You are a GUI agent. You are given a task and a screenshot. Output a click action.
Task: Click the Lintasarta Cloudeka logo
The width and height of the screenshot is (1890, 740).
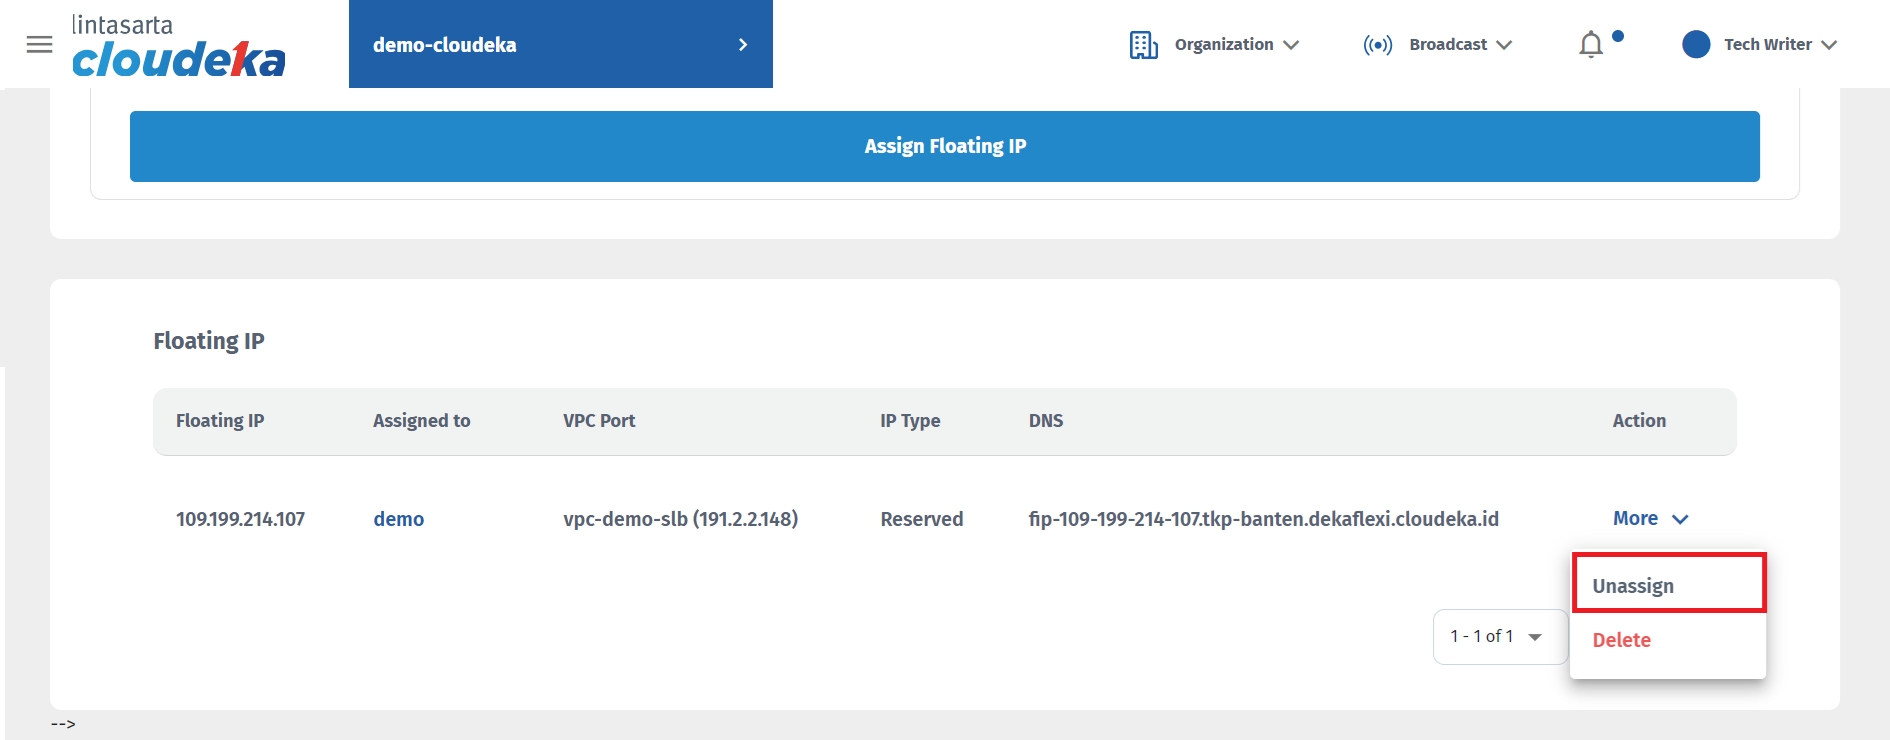pyautogui.click(x=178, y=46)
